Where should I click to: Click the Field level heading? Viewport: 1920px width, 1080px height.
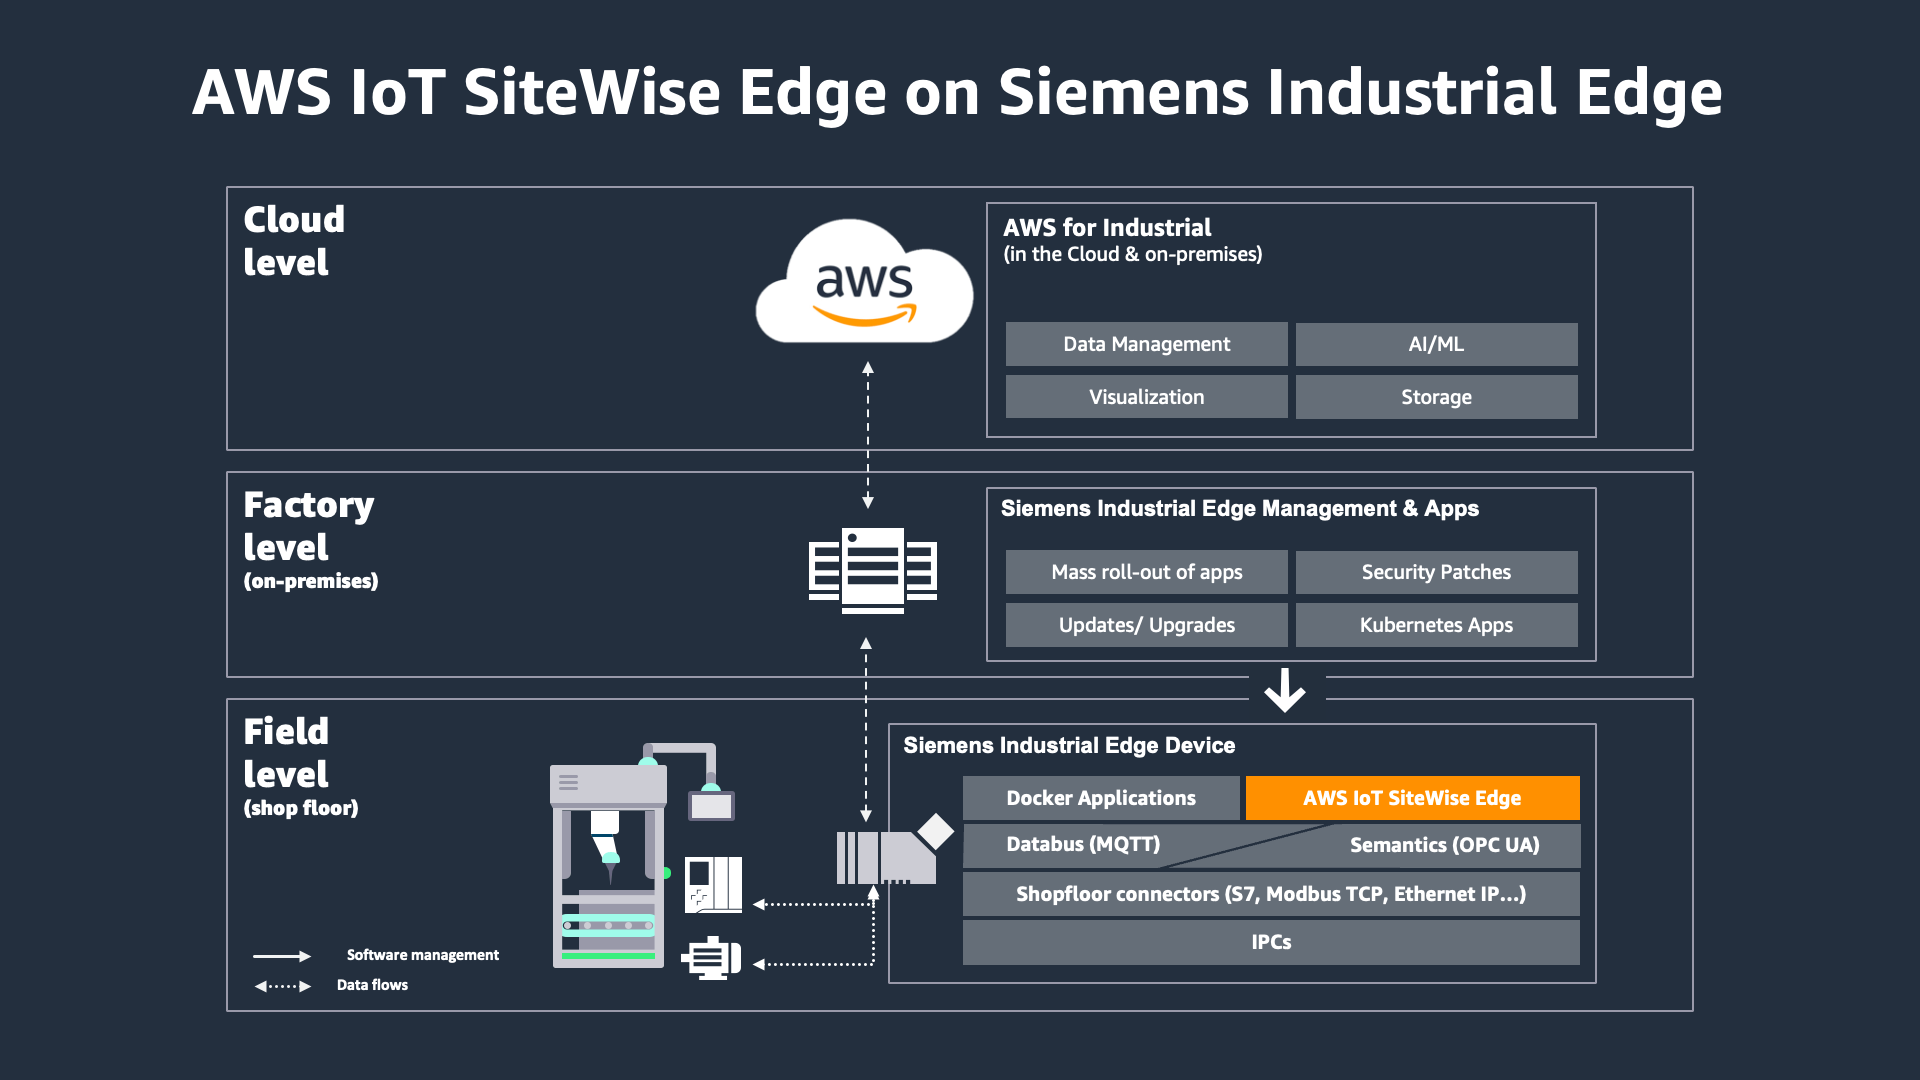tap(286, 753)
